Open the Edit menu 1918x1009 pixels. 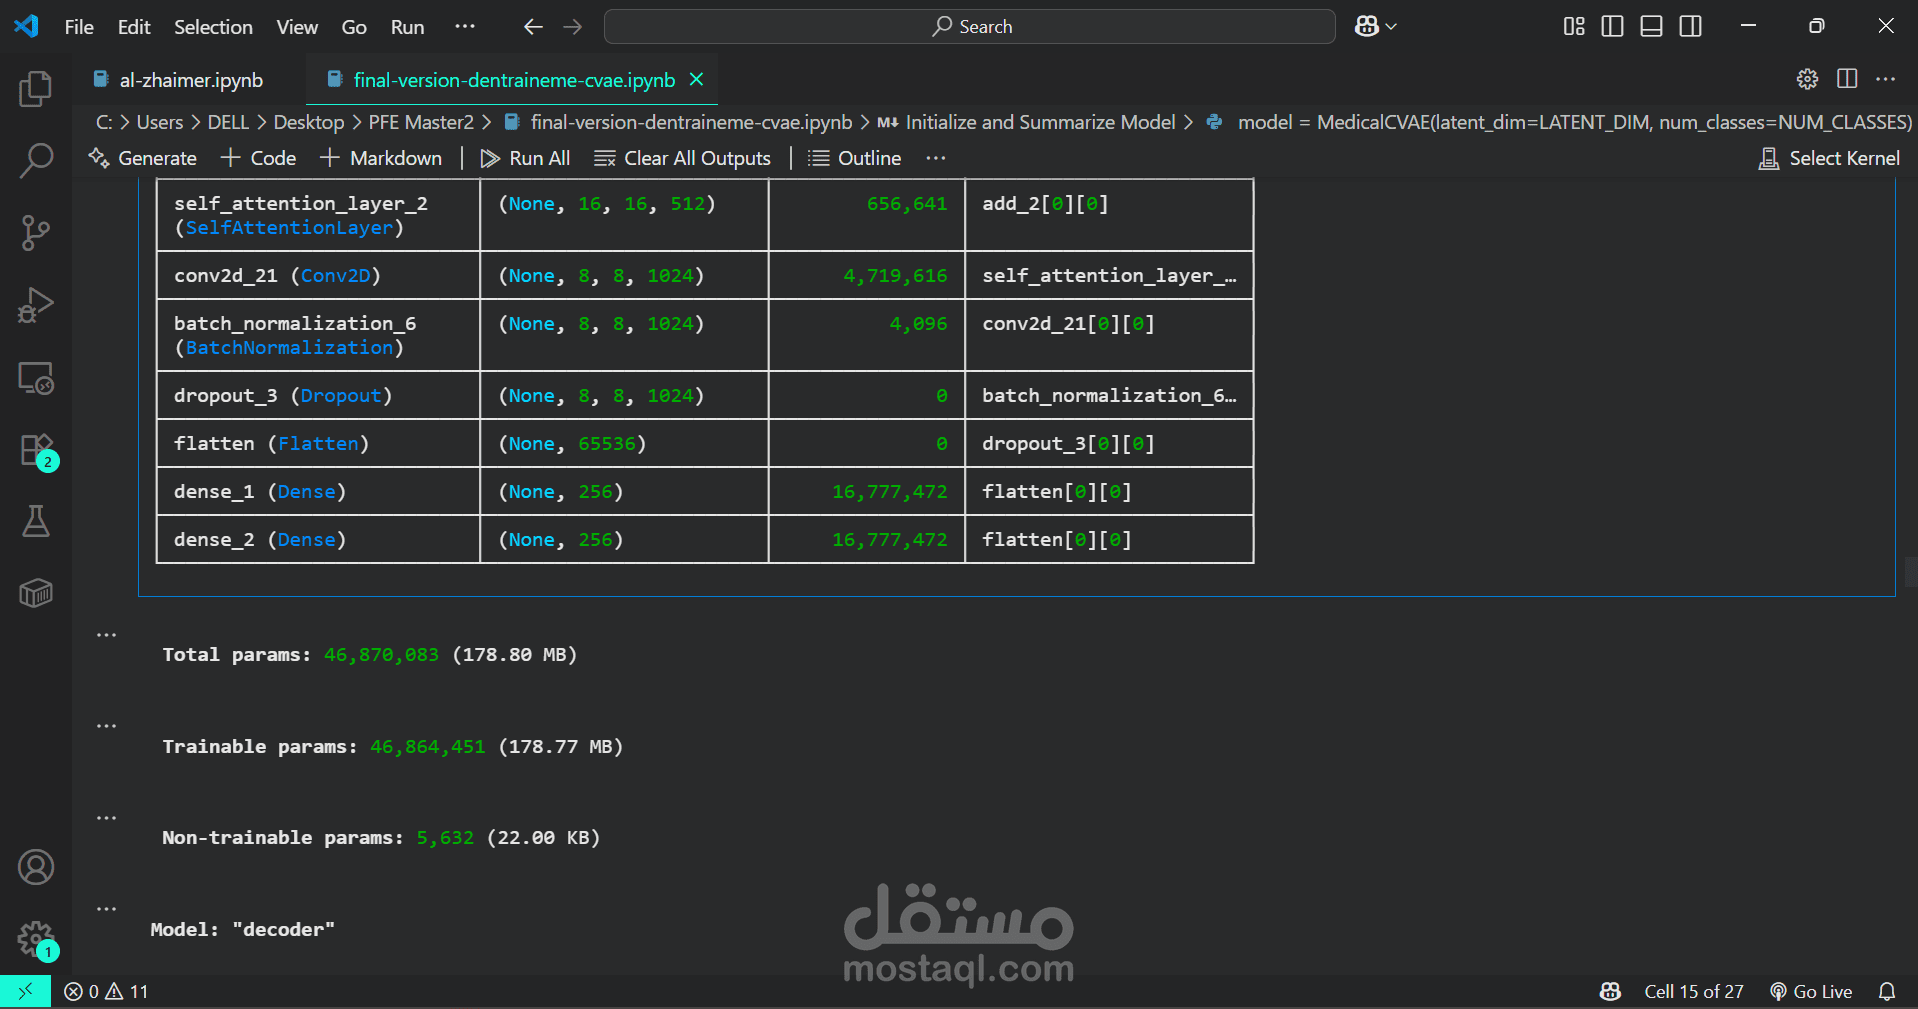click(134, 27)
